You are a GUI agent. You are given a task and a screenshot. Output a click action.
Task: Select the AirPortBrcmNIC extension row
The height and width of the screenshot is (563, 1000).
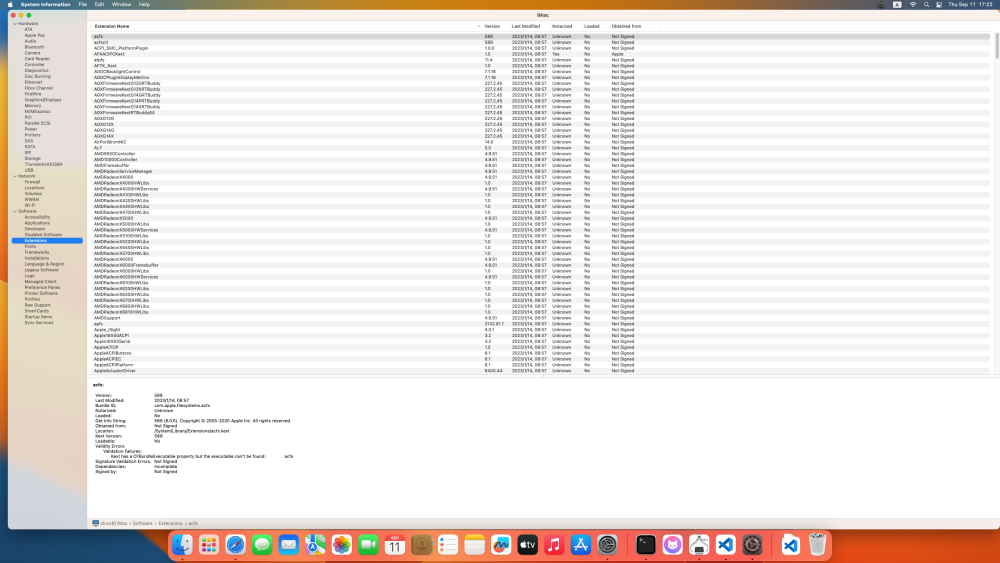[541, 142]
